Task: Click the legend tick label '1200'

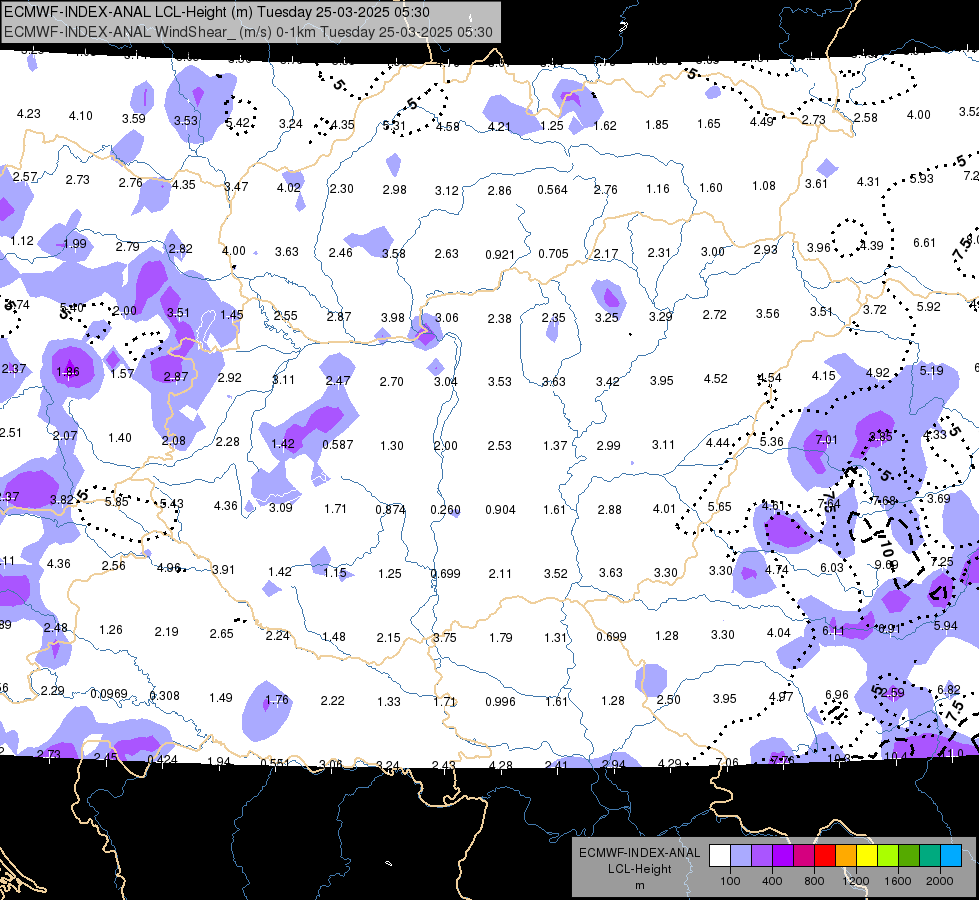Action: [855, 881]
